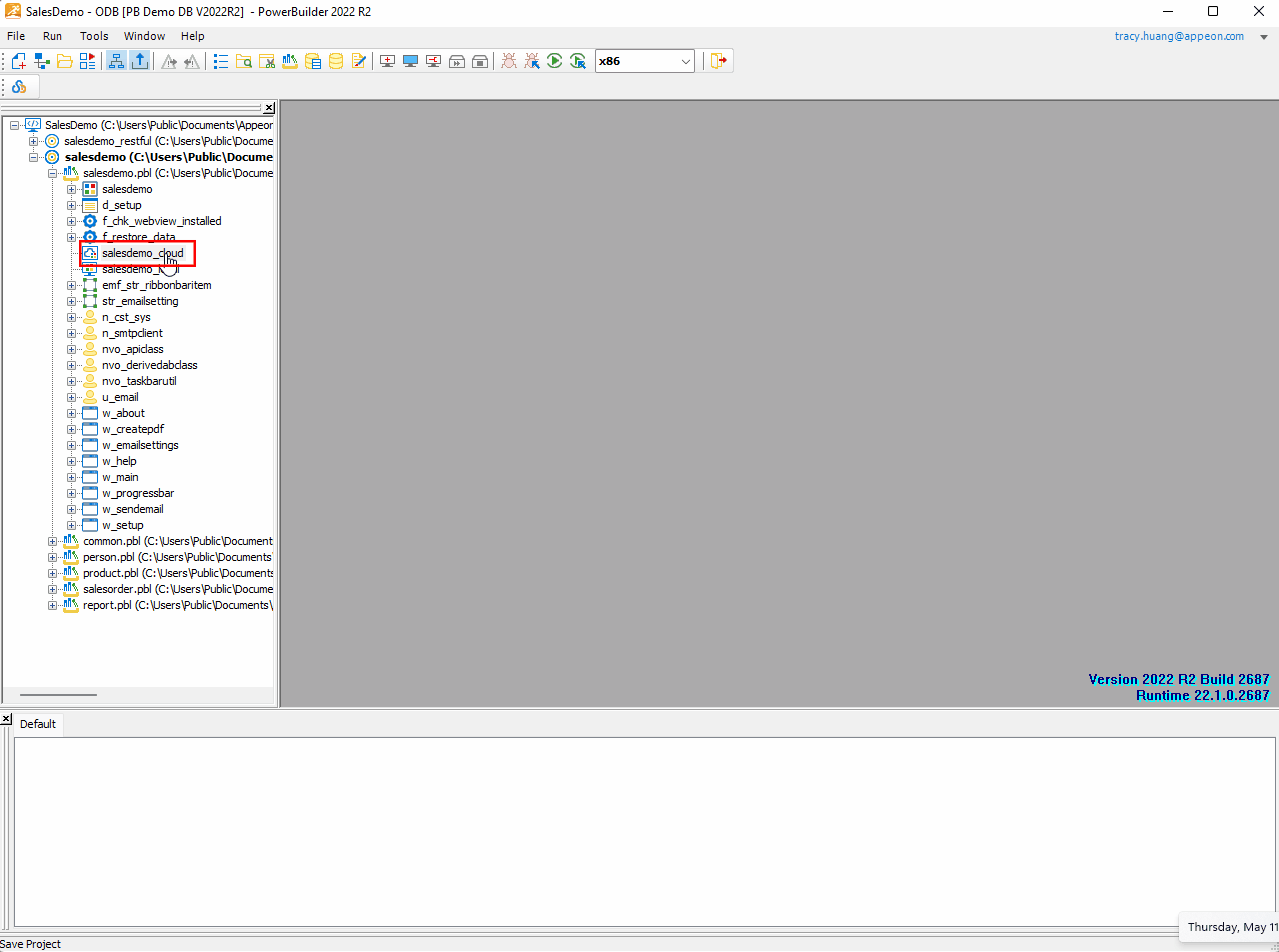This screenshot has width=1279, height=952.
Task: Click the Debug bug icon
Action: [509, 61]
